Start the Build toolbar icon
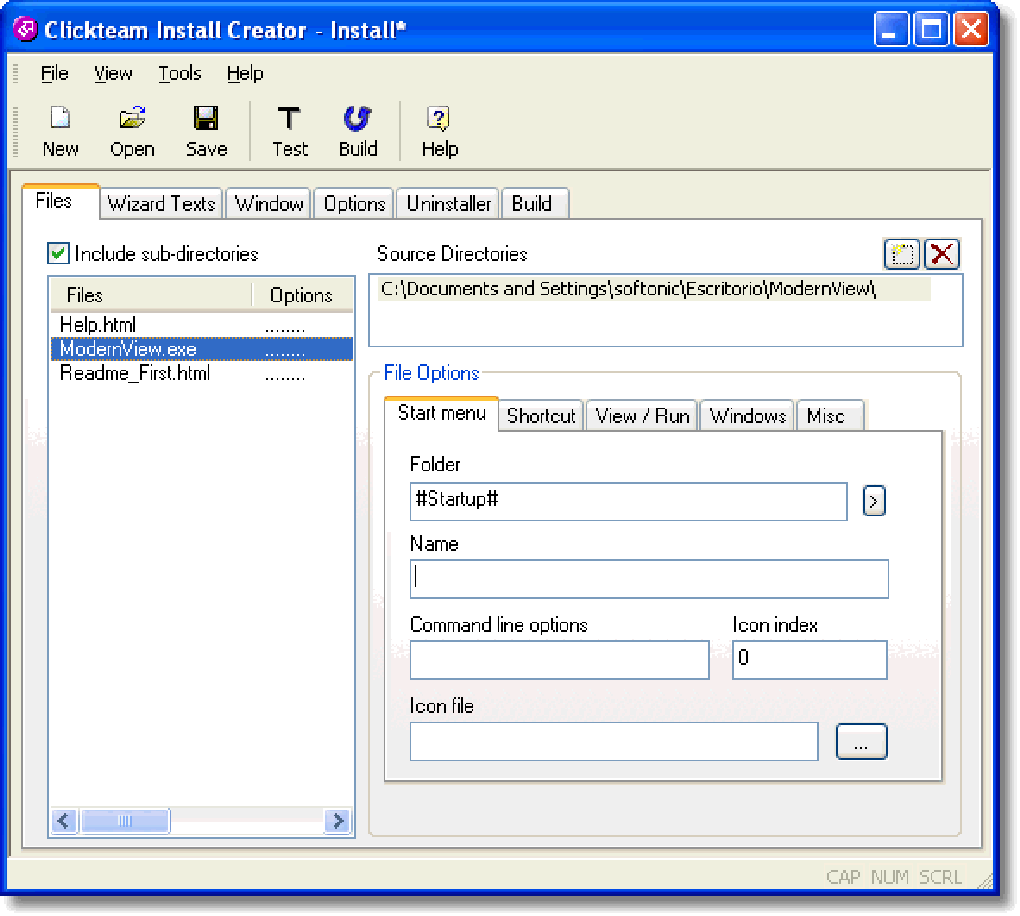Image resolution: width=1020 pixels, height=916 pixels. point(358,132)
